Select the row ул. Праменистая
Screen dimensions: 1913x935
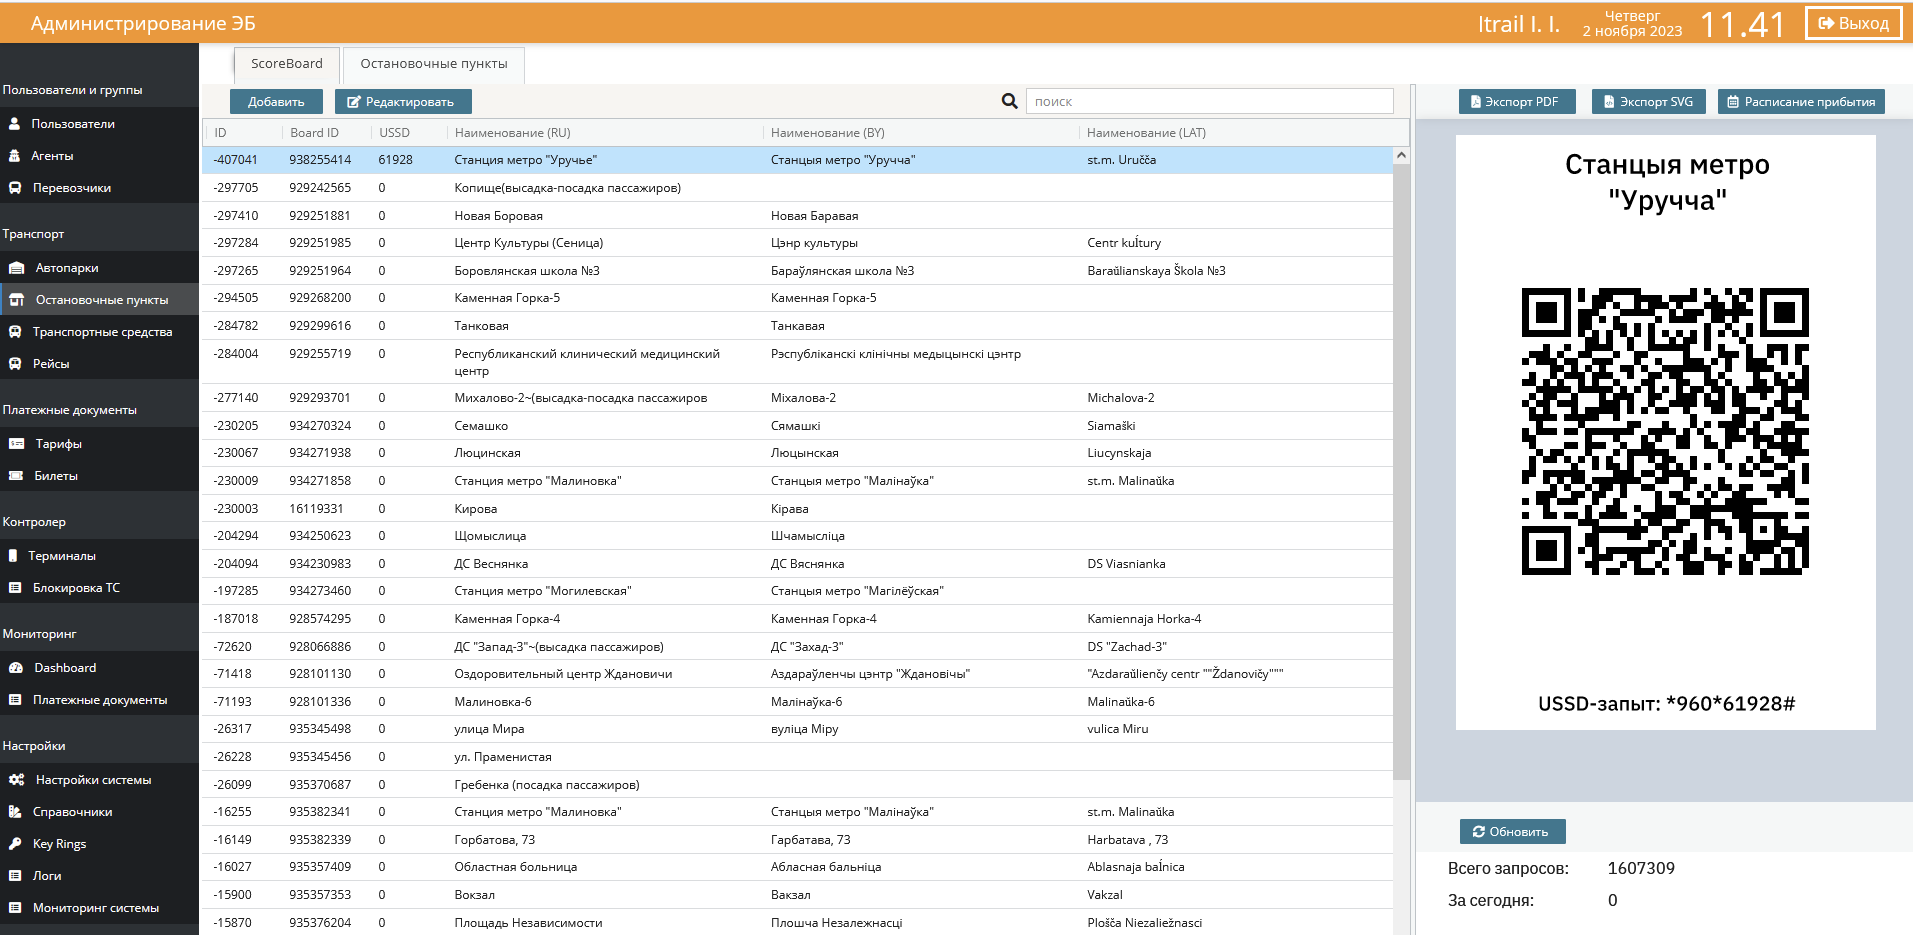click(798, 757)
